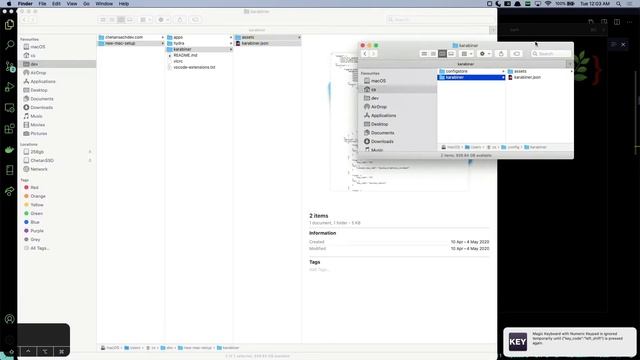Click Edit Tags icon in front karabiner window toolbar
This screenshot has height=360, width=640.
coord(516,53)
